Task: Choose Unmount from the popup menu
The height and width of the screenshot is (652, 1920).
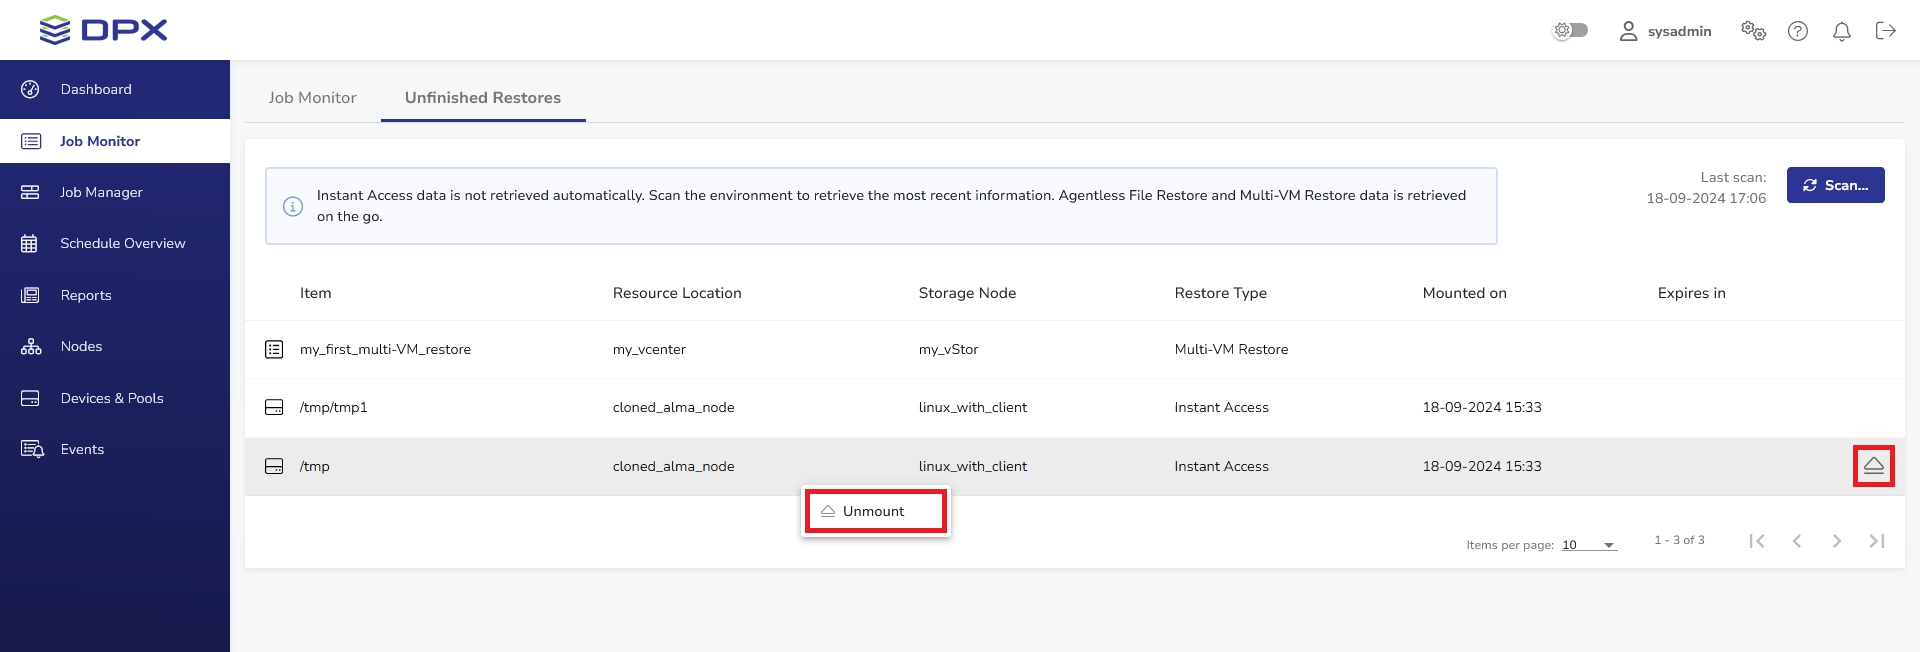Action: click(873, 511)
